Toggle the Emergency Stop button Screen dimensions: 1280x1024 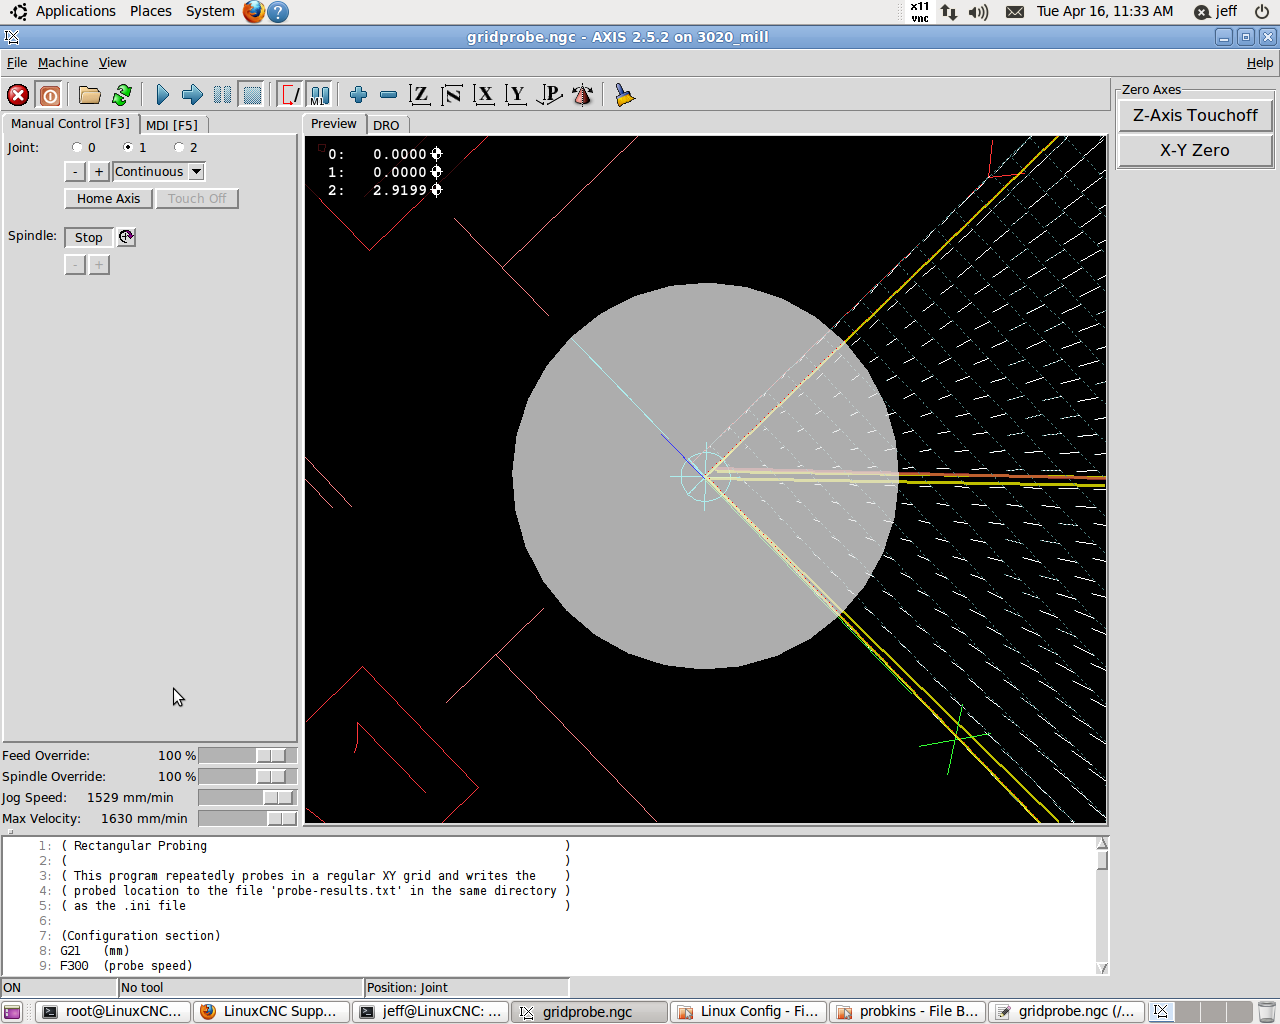(x=18, y=95)
